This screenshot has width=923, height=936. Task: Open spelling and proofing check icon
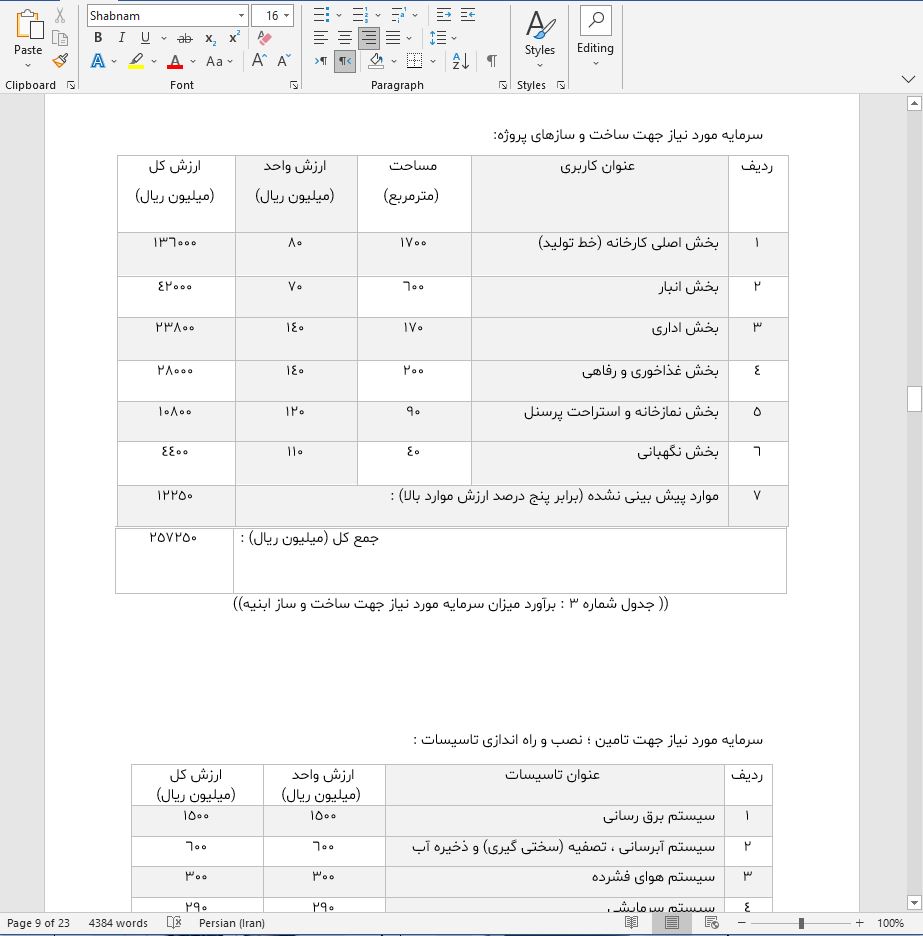pos(174,922)
